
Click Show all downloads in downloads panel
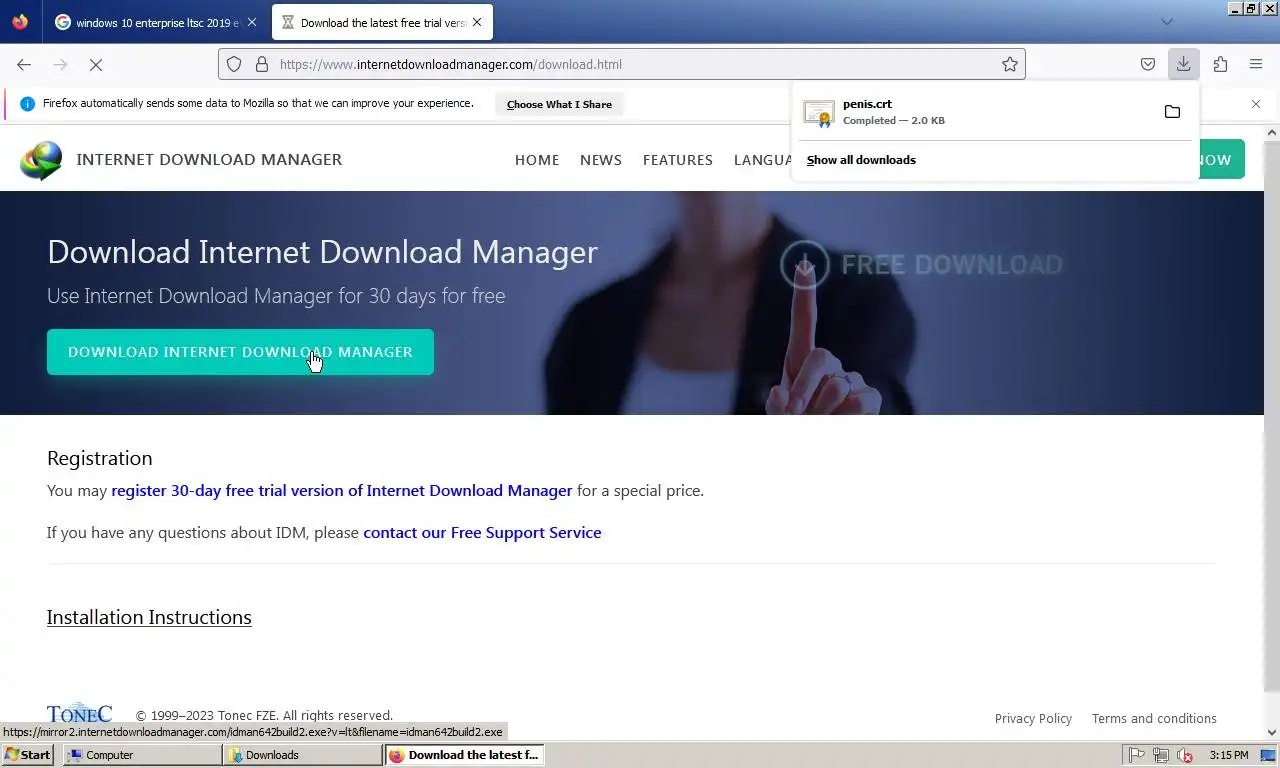point(861,160)
